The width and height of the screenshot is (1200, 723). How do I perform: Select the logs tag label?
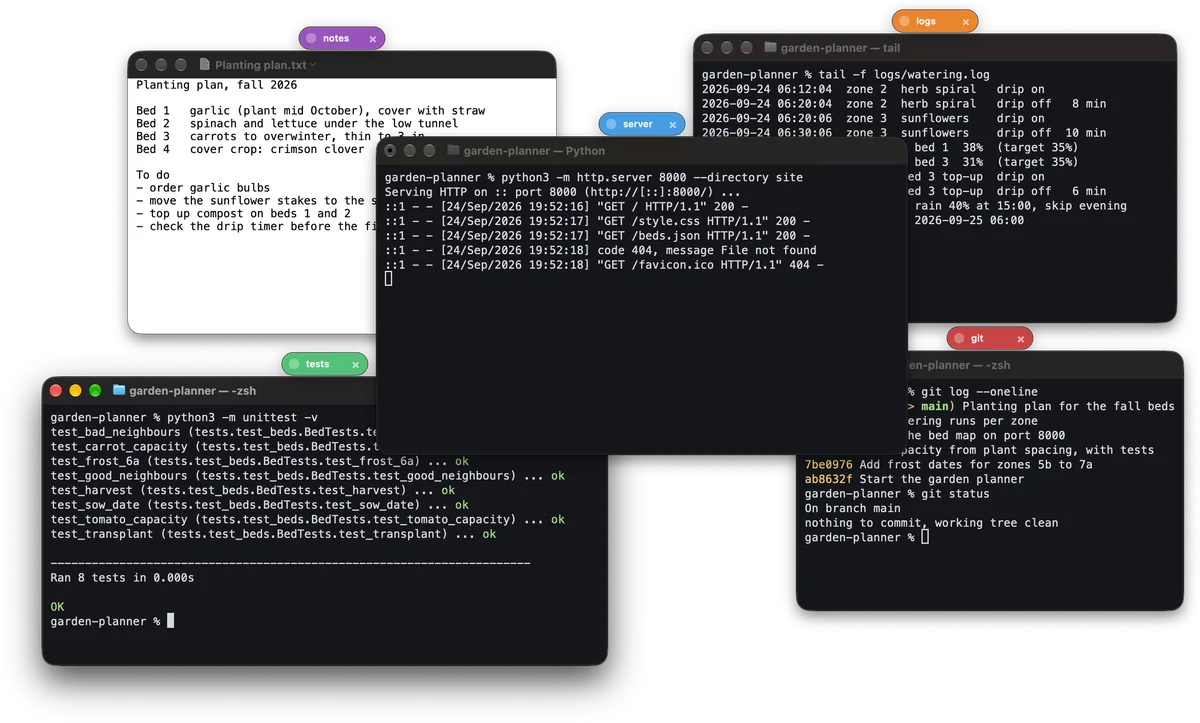(x=926, y=21)
